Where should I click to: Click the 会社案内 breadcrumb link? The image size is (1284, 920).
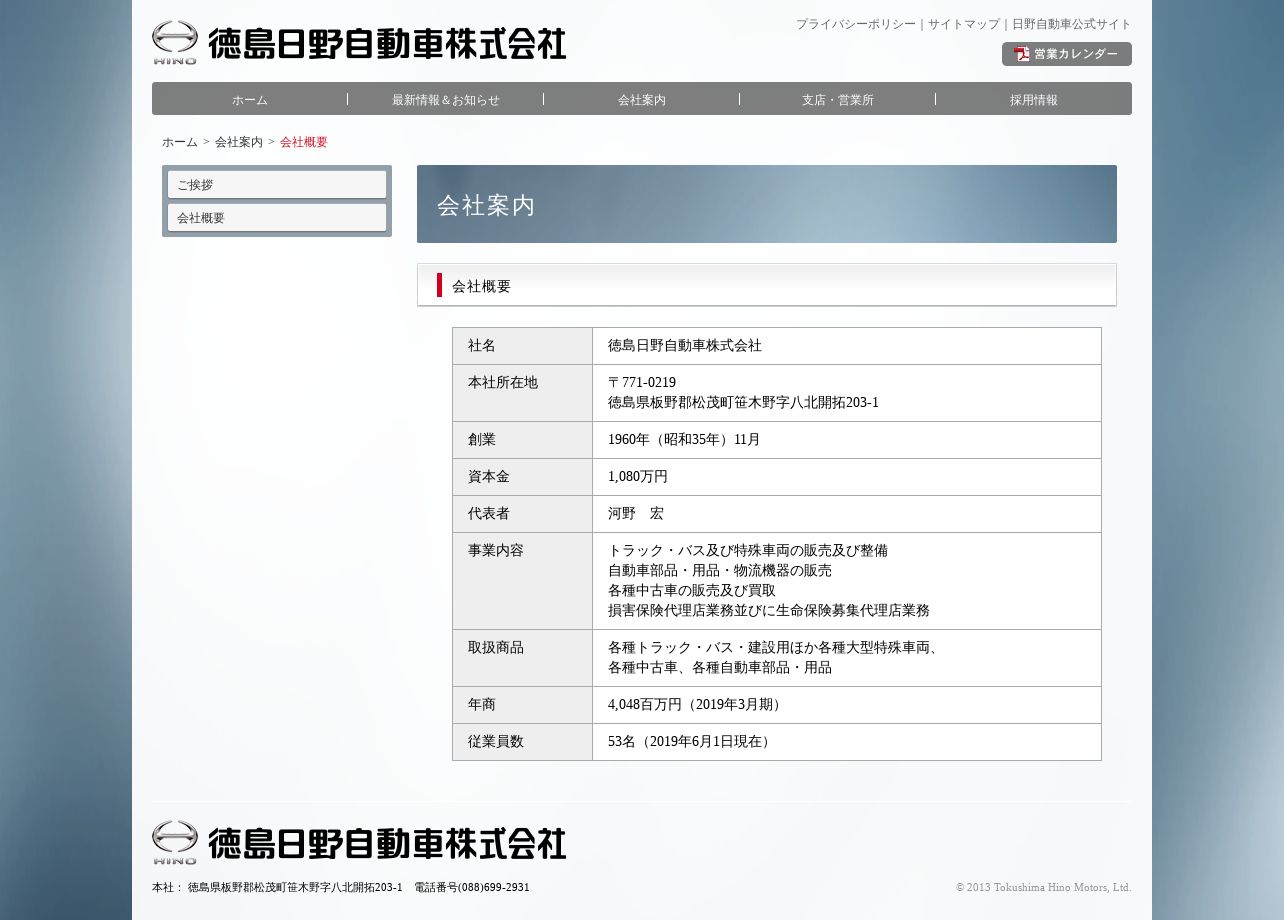click(239, 142)
